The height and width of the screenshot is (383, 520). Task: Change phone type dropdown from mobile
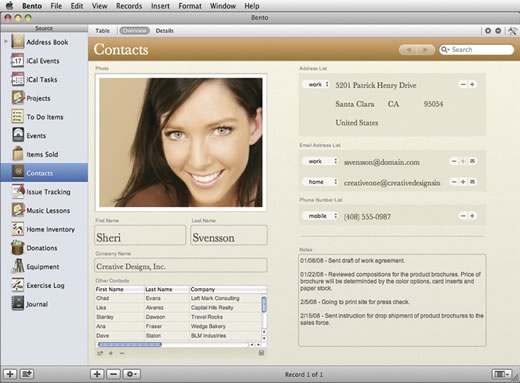321,216
